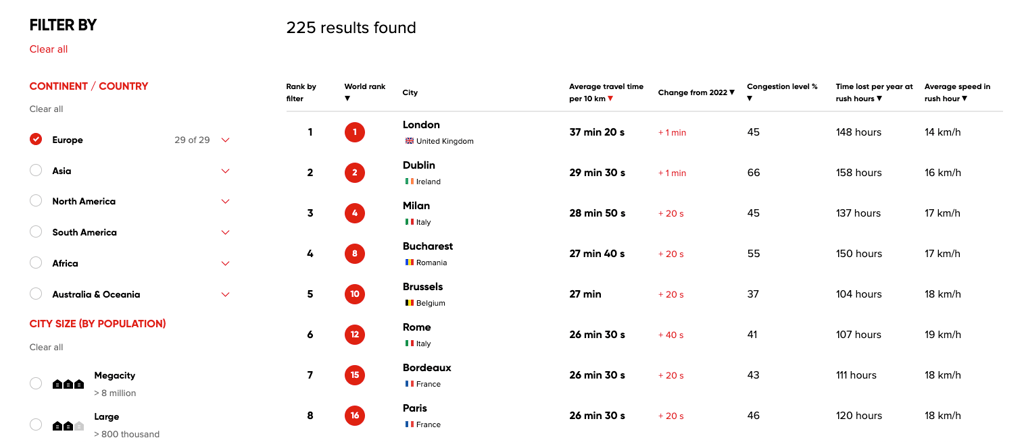Viewport: 1024px width, 442px height.
Task: Click the red world rank 1 badge
Action: [355, 133]
